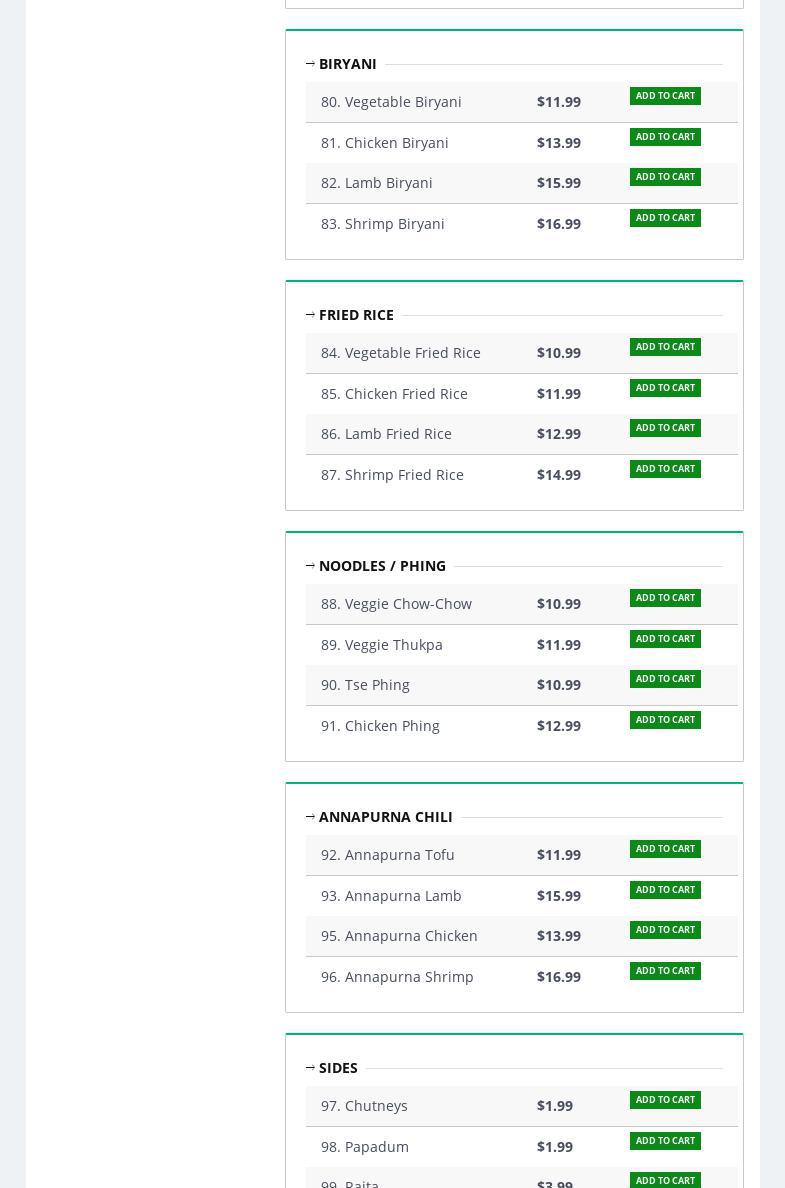Collapse the Fried Rice section
The height and width of the screenshot is (1188, 785).
pos(311,315)
